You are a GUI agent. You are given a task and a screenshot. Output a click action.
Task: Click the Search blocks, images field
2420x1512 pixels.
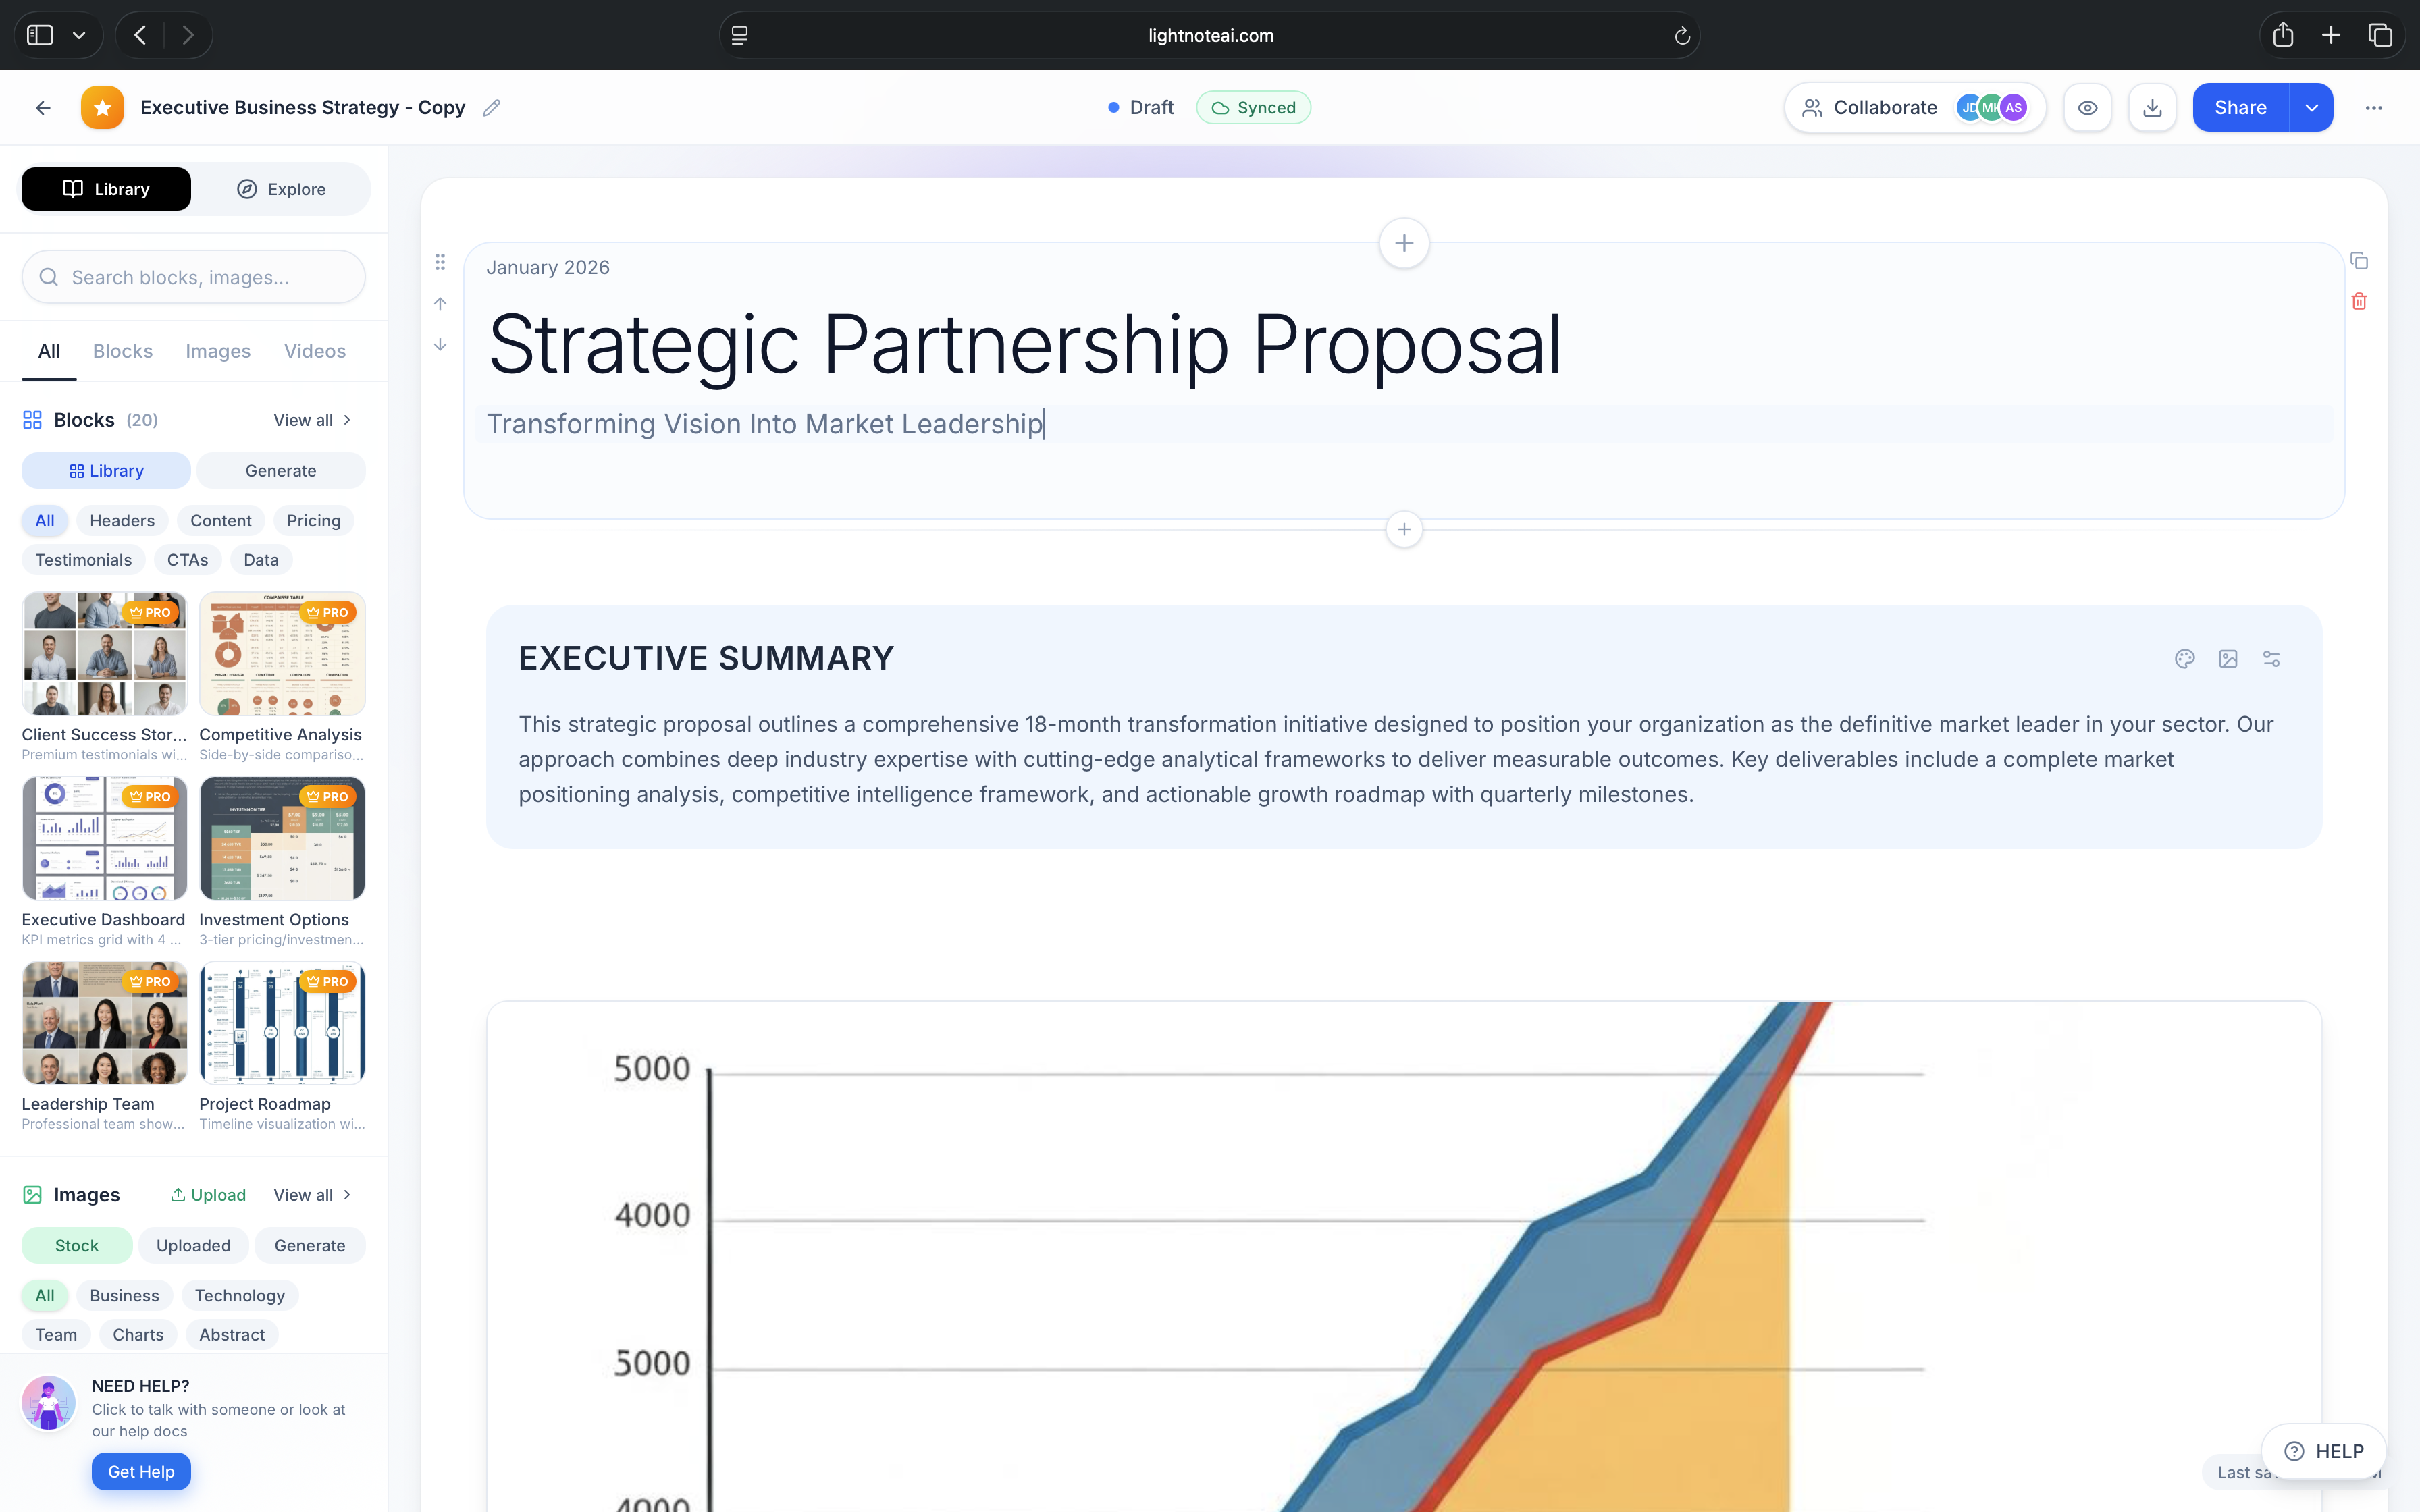click(194, 277)
